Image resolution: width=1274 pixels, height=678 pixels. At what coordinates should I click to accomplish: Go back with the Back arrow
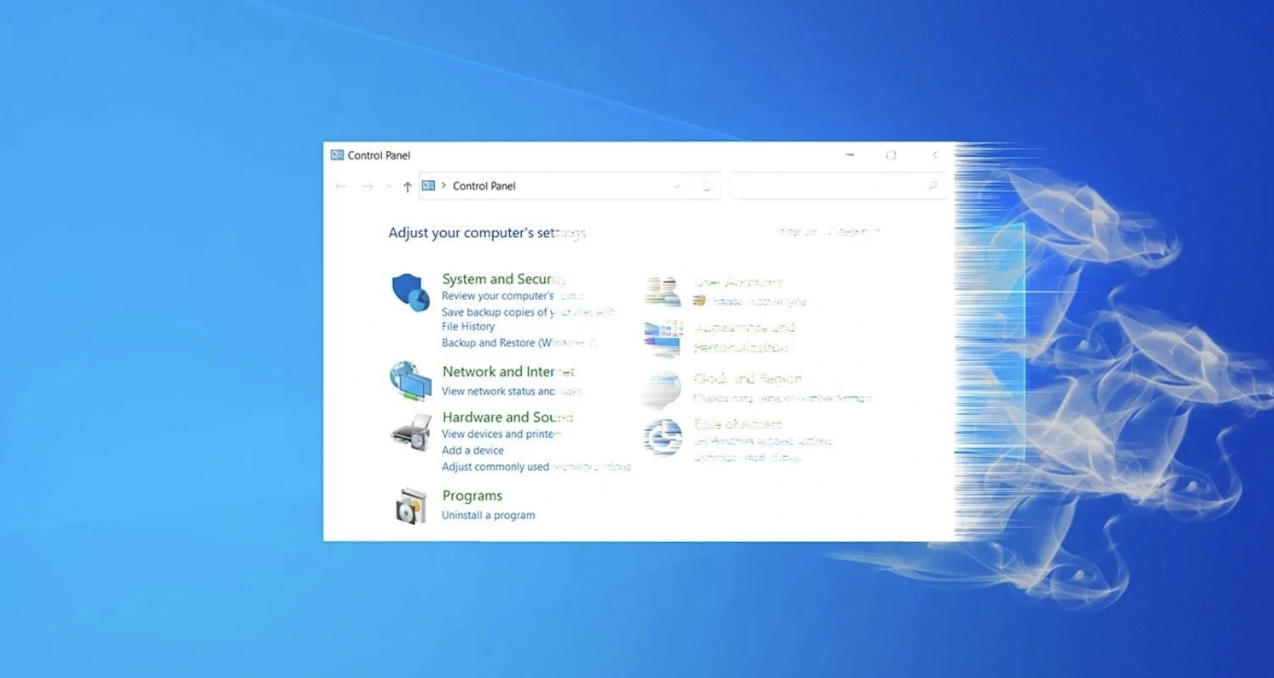tap(341, 186)
